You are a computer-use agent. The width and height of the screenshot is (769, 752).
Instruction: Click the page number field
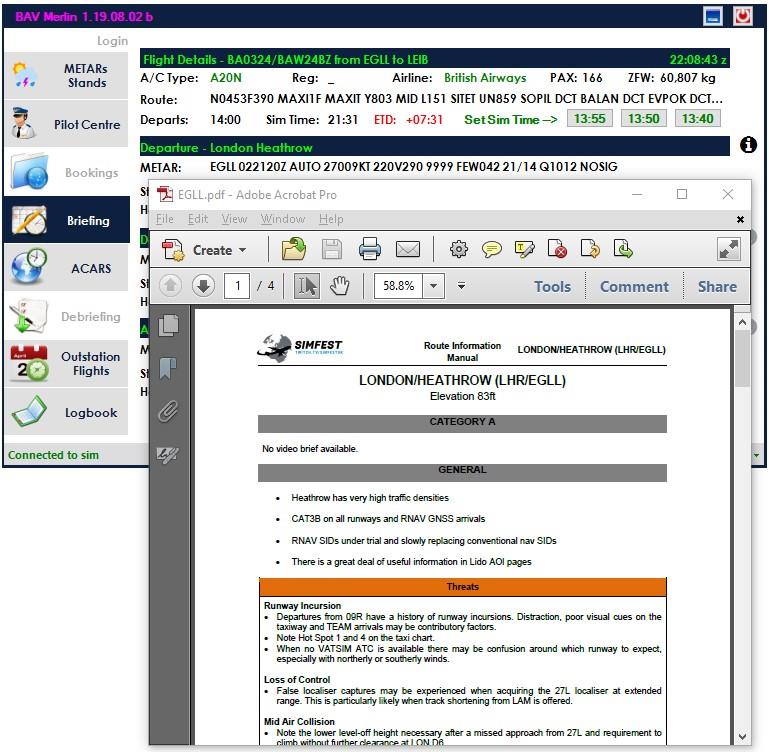coord(237,285)
